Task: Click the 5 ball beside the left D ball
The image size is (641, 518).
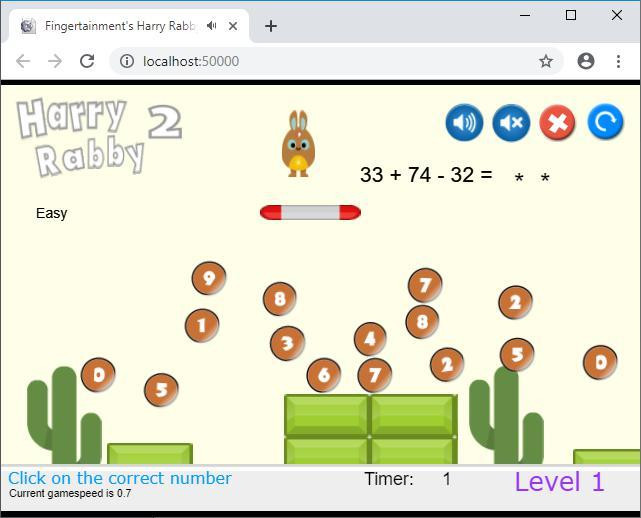Action: point(161,390)
